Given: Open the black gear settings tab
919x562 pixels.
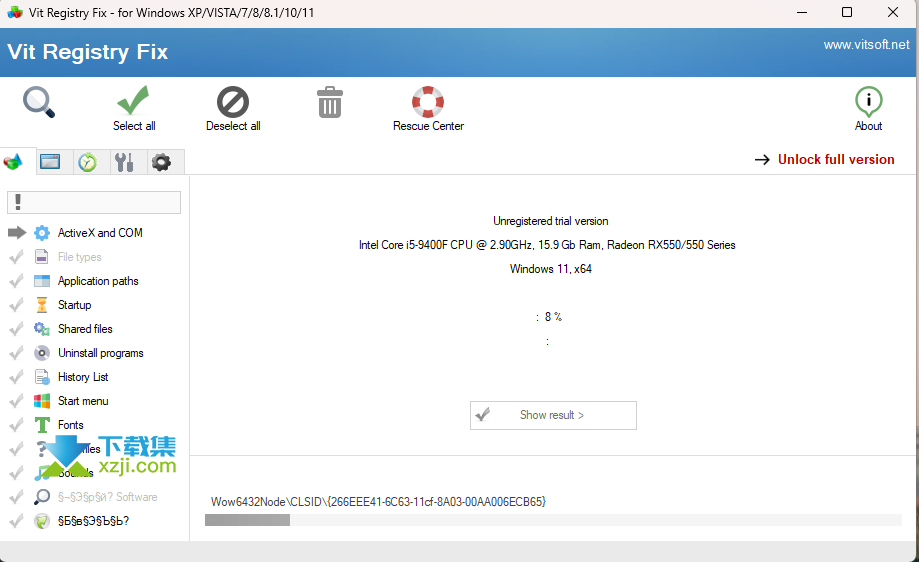Looking at the screenshot, I should [x=161, y=162].
